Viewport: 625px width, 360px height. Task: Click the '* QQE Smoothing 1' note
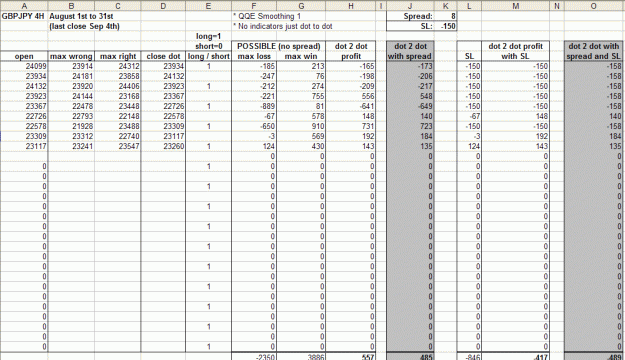pyautogui.click(x=267, y=16)
